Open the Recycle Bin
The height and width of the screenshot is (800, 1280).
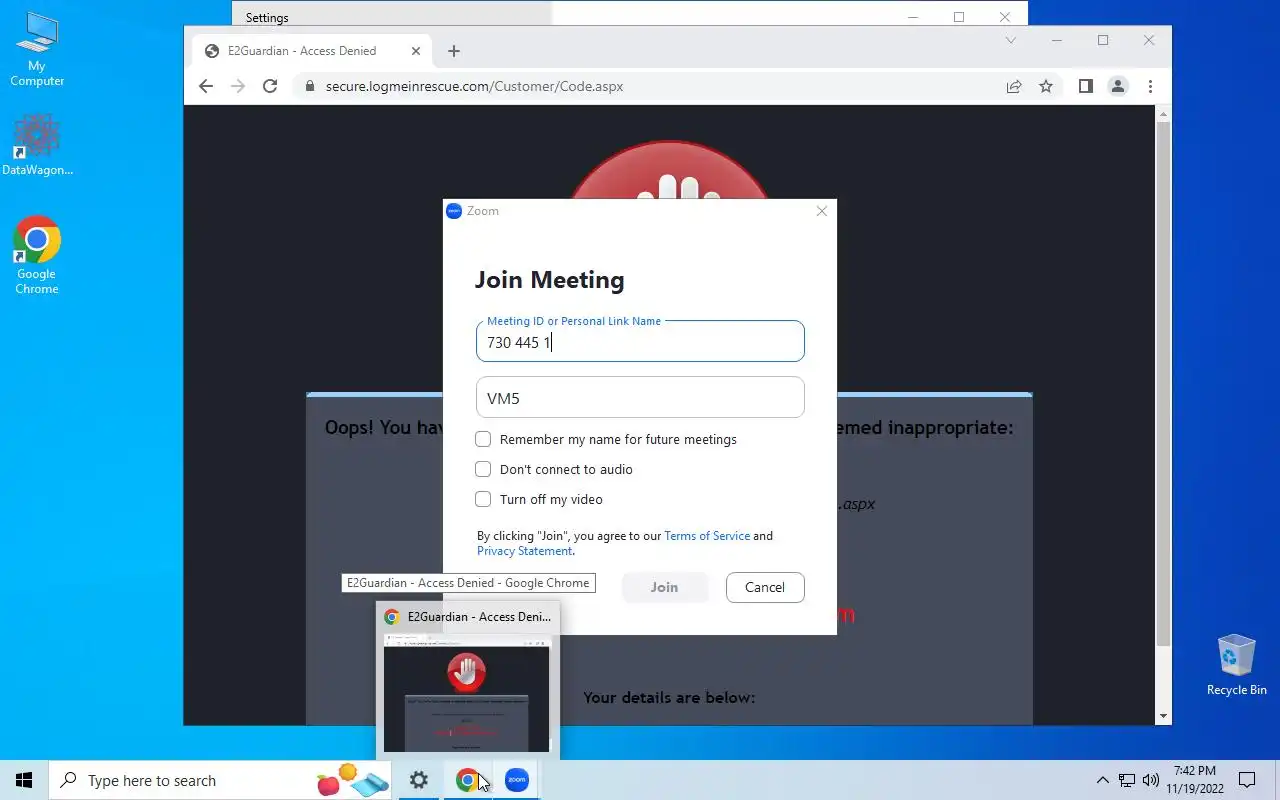click(x=1236, y=665)
